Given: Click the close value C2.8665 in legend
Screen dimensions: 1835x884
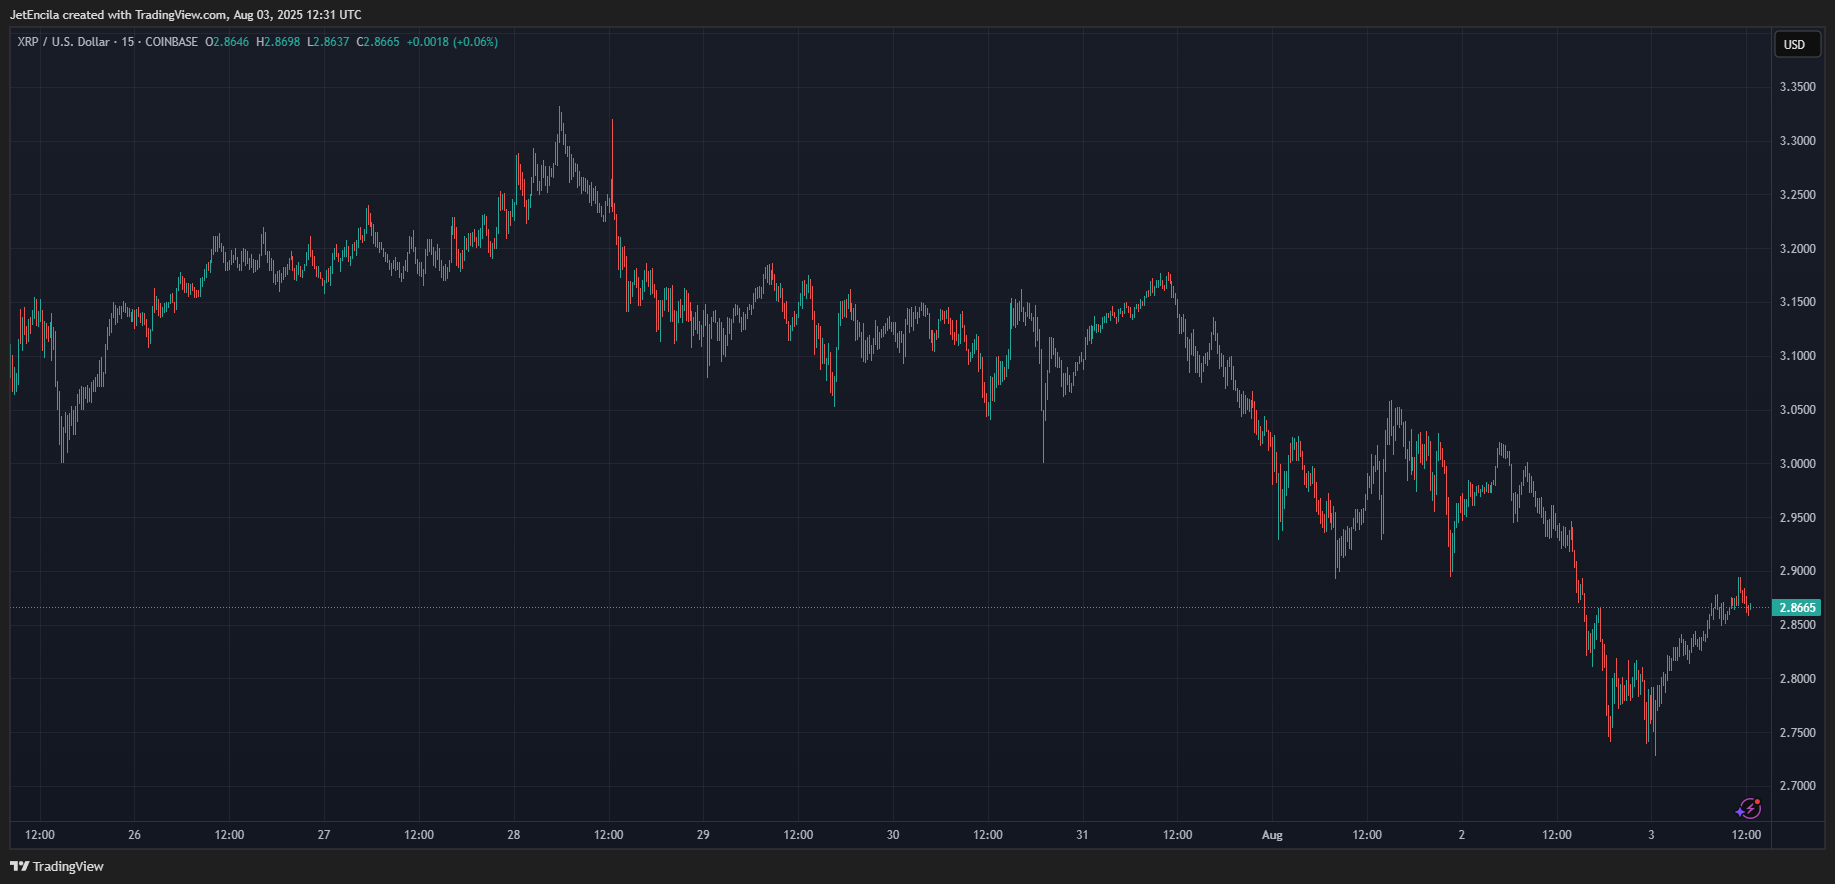Looking at the screenshot, I should click(x=378, y=42).
